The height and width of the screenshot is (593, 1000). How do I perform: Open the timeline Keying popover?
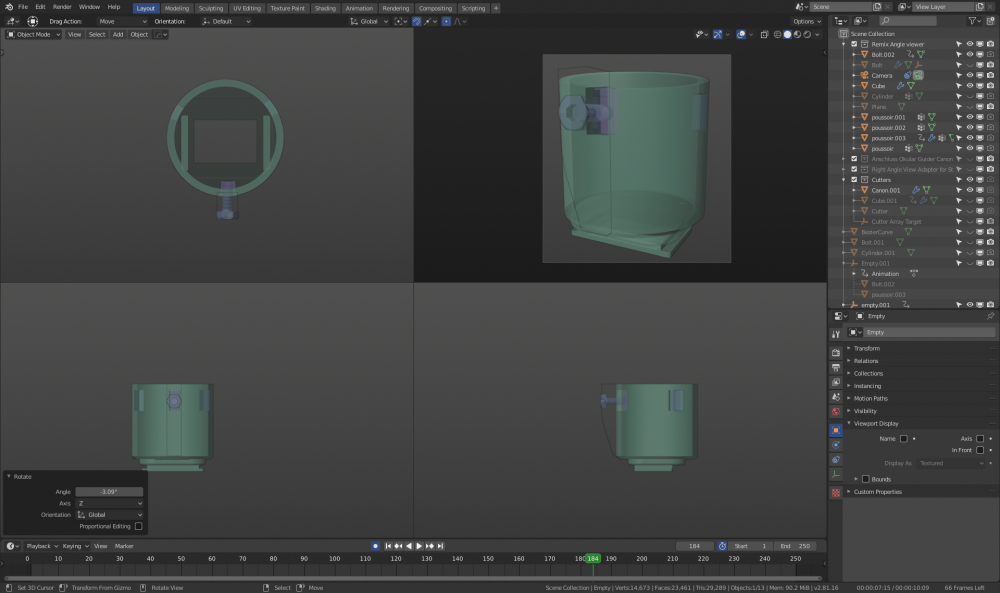coord(74,546)
